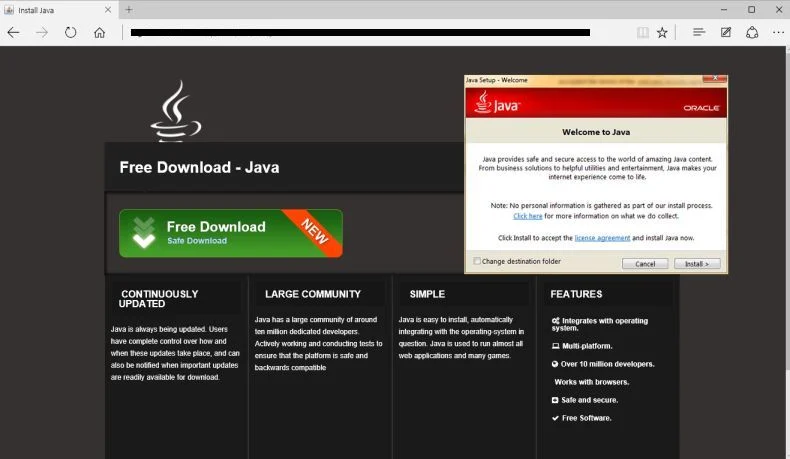This screenshot has height=459, width=790.
Task: Open the Hub lines icon
Action: (x=699, y=32)
